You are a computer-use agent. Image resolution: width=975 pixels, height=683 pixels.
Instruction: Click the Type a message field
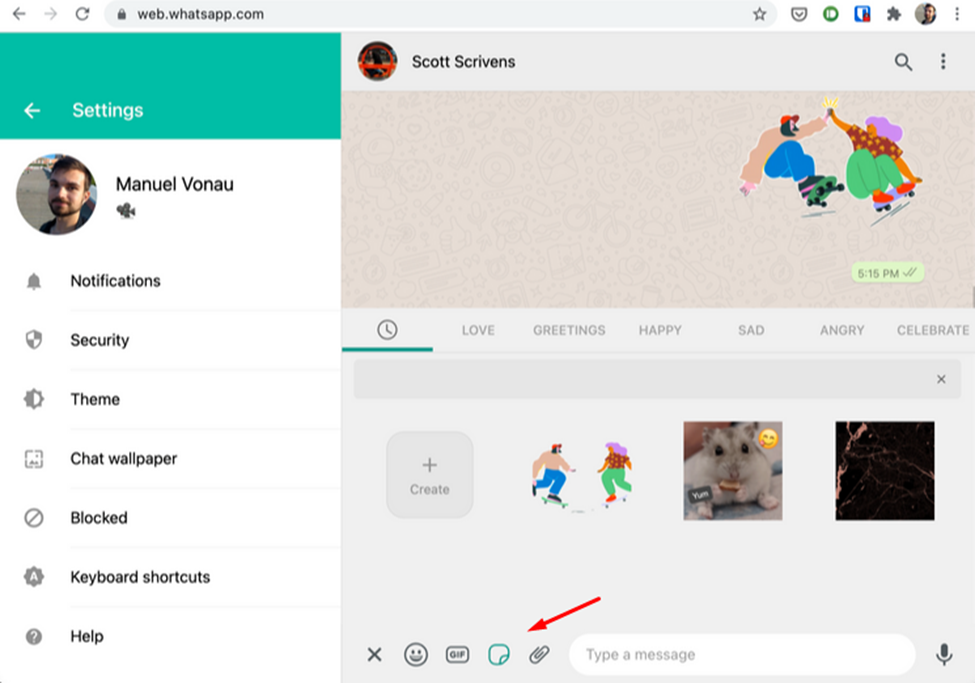coord(742,654)
